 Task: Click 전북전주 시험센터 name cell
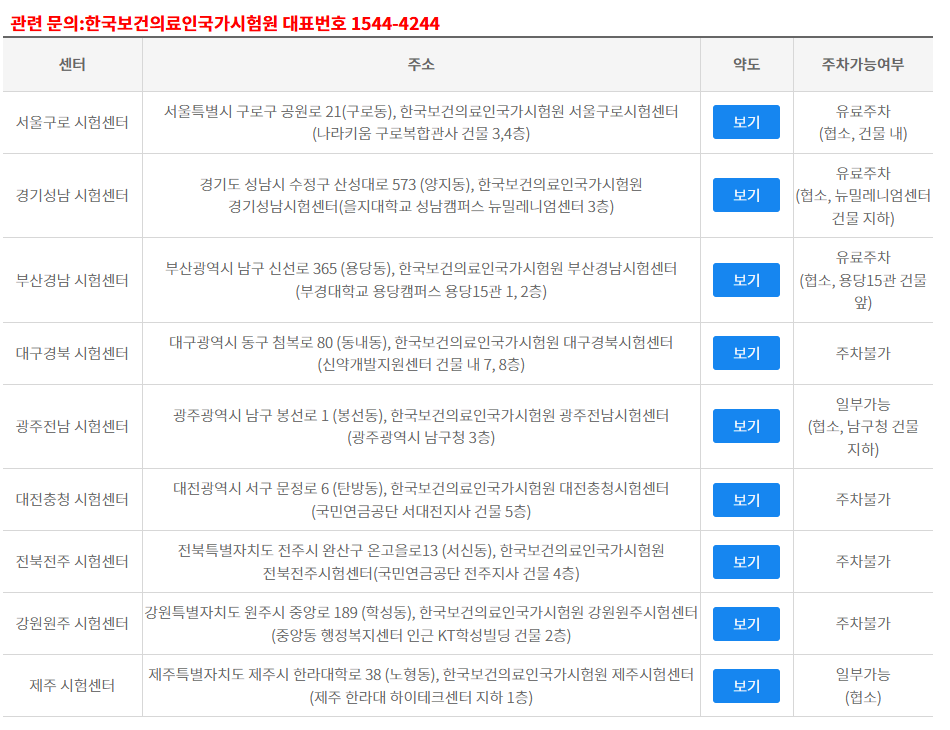point(72,562)
